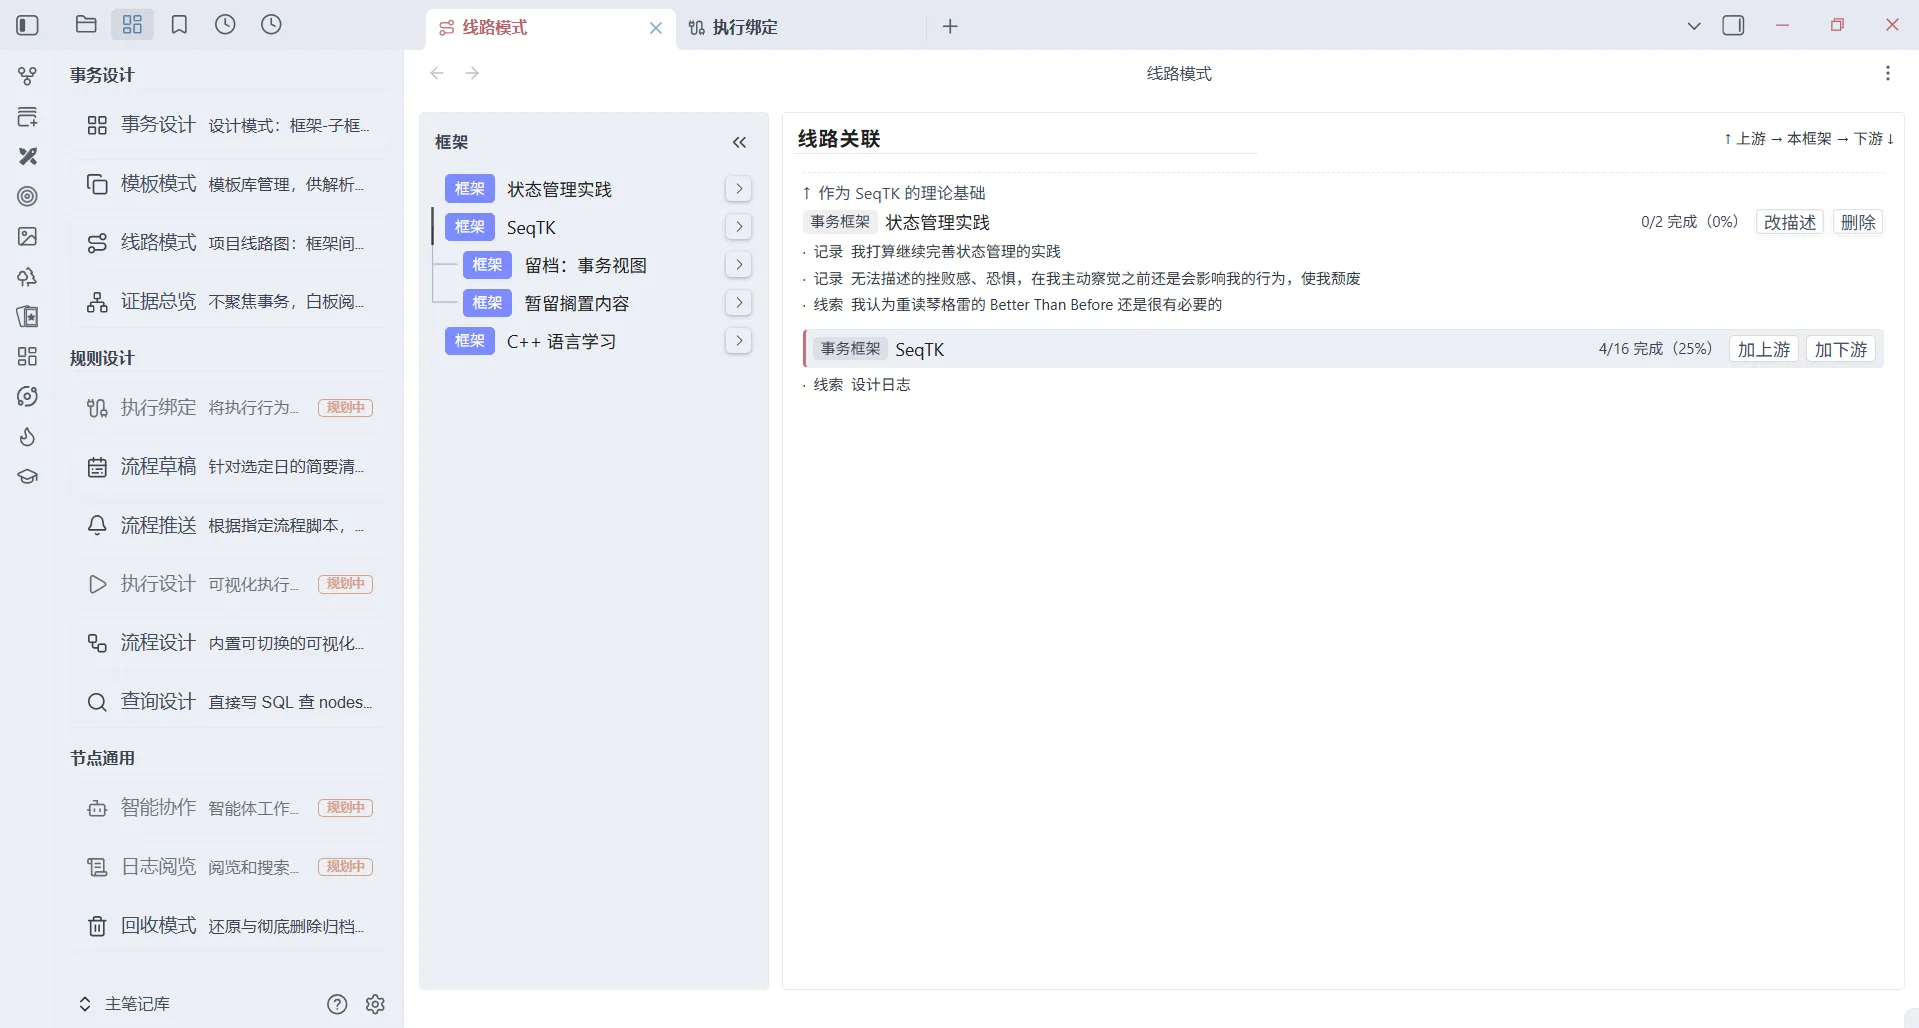The image size is (1919, 1028).
Task: Open 模板模式 item in sidebar
Action: [229, 184]
